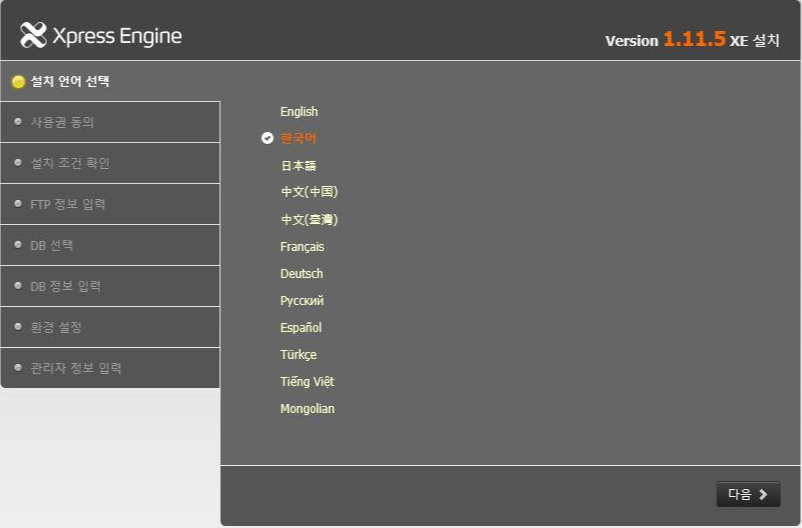Click the Xpress Engine logo icon
The height and width of the screenshot is (528, 802).
pos(33,35)
